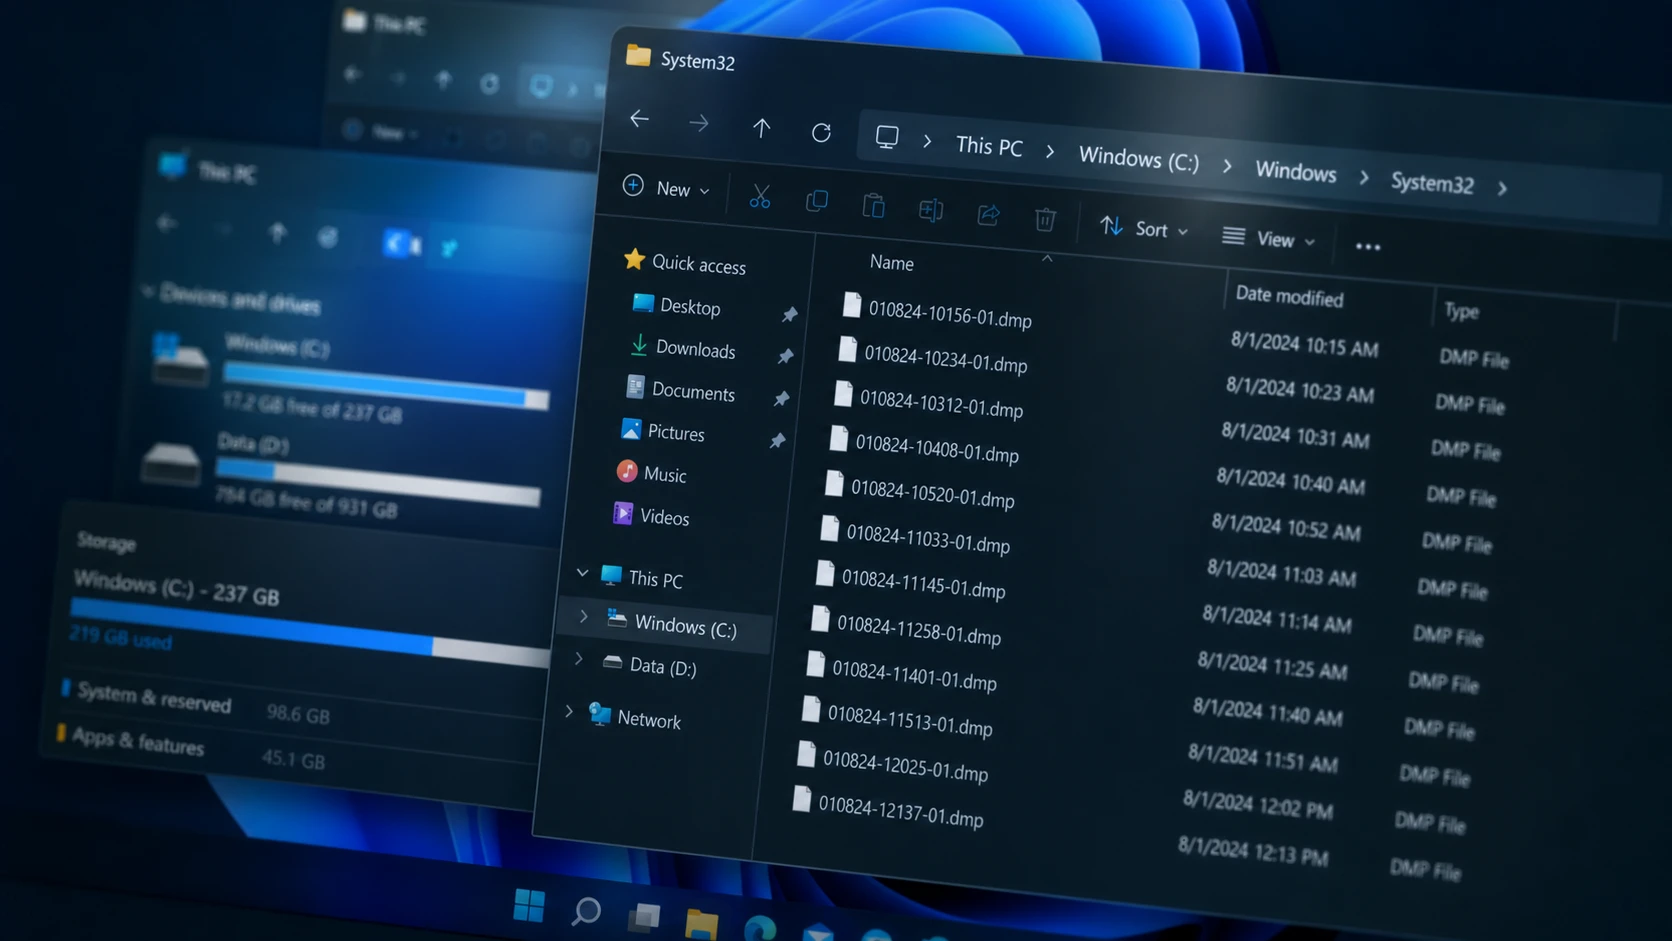Click the Back arrow in System32 window
Viewport: 1672px width, 941px height.
tap(640, 119)
